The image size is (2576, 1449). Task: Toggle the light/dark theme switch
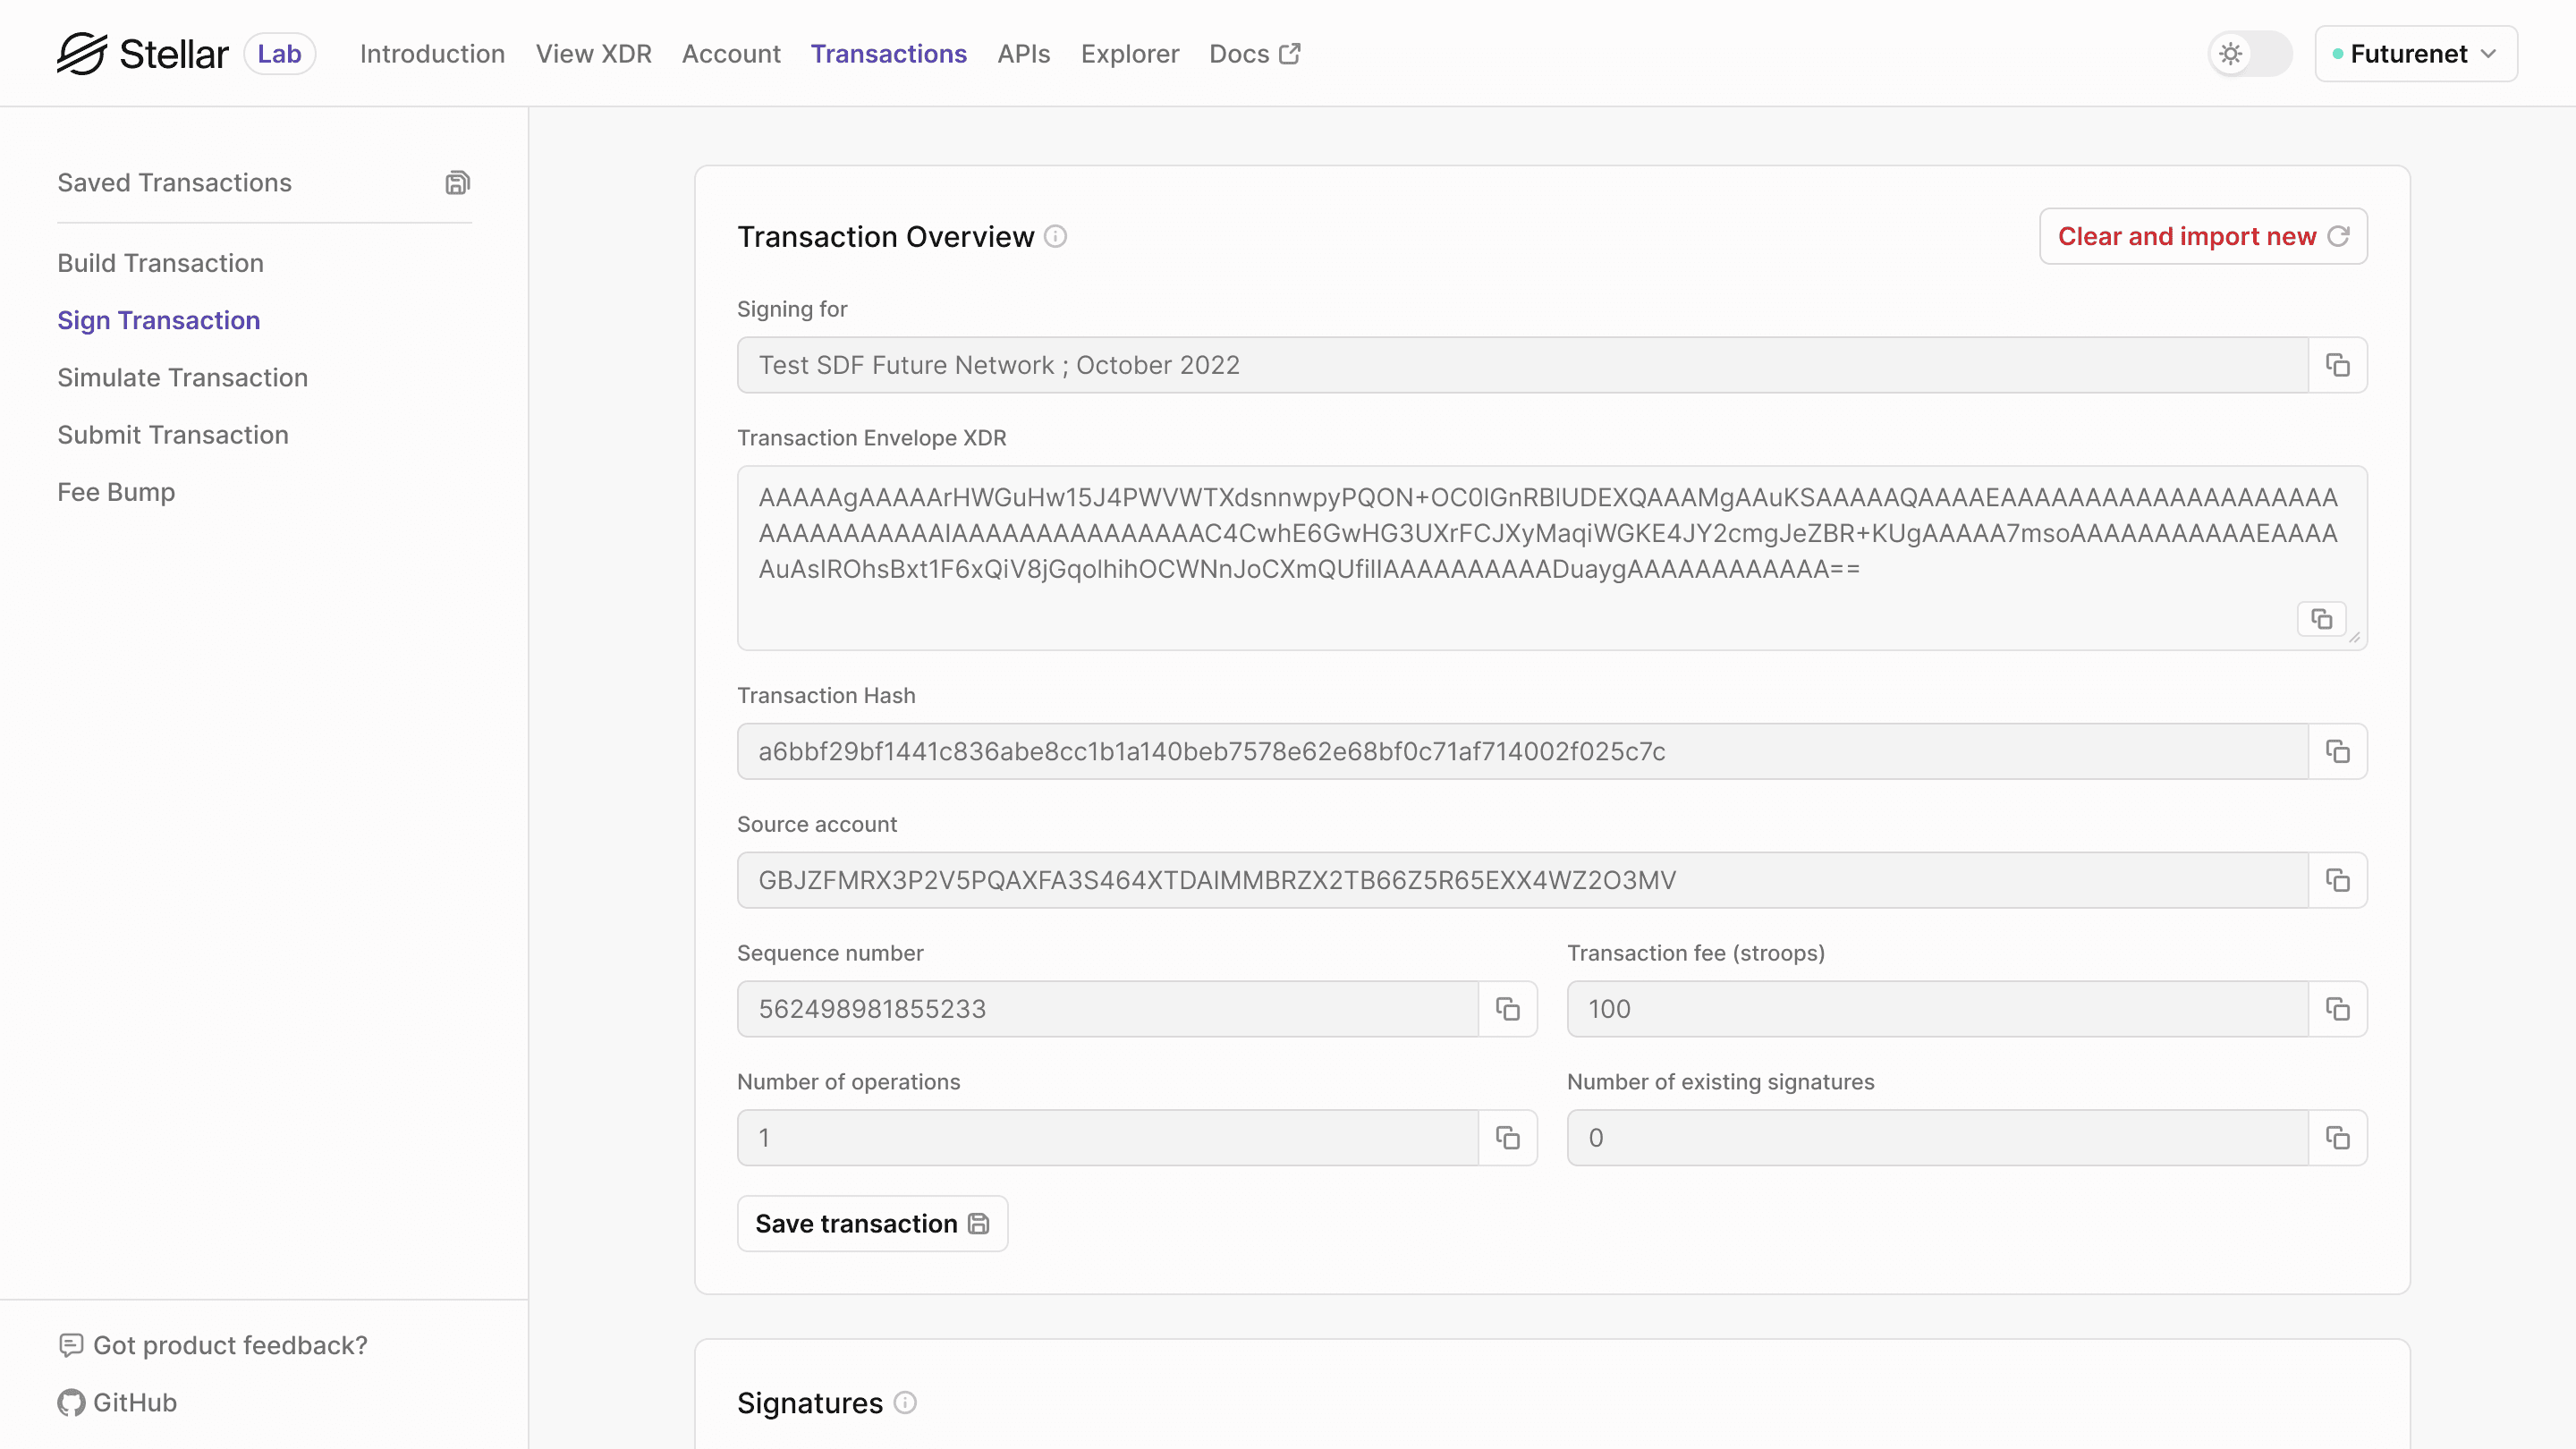tap(2250, 54)
